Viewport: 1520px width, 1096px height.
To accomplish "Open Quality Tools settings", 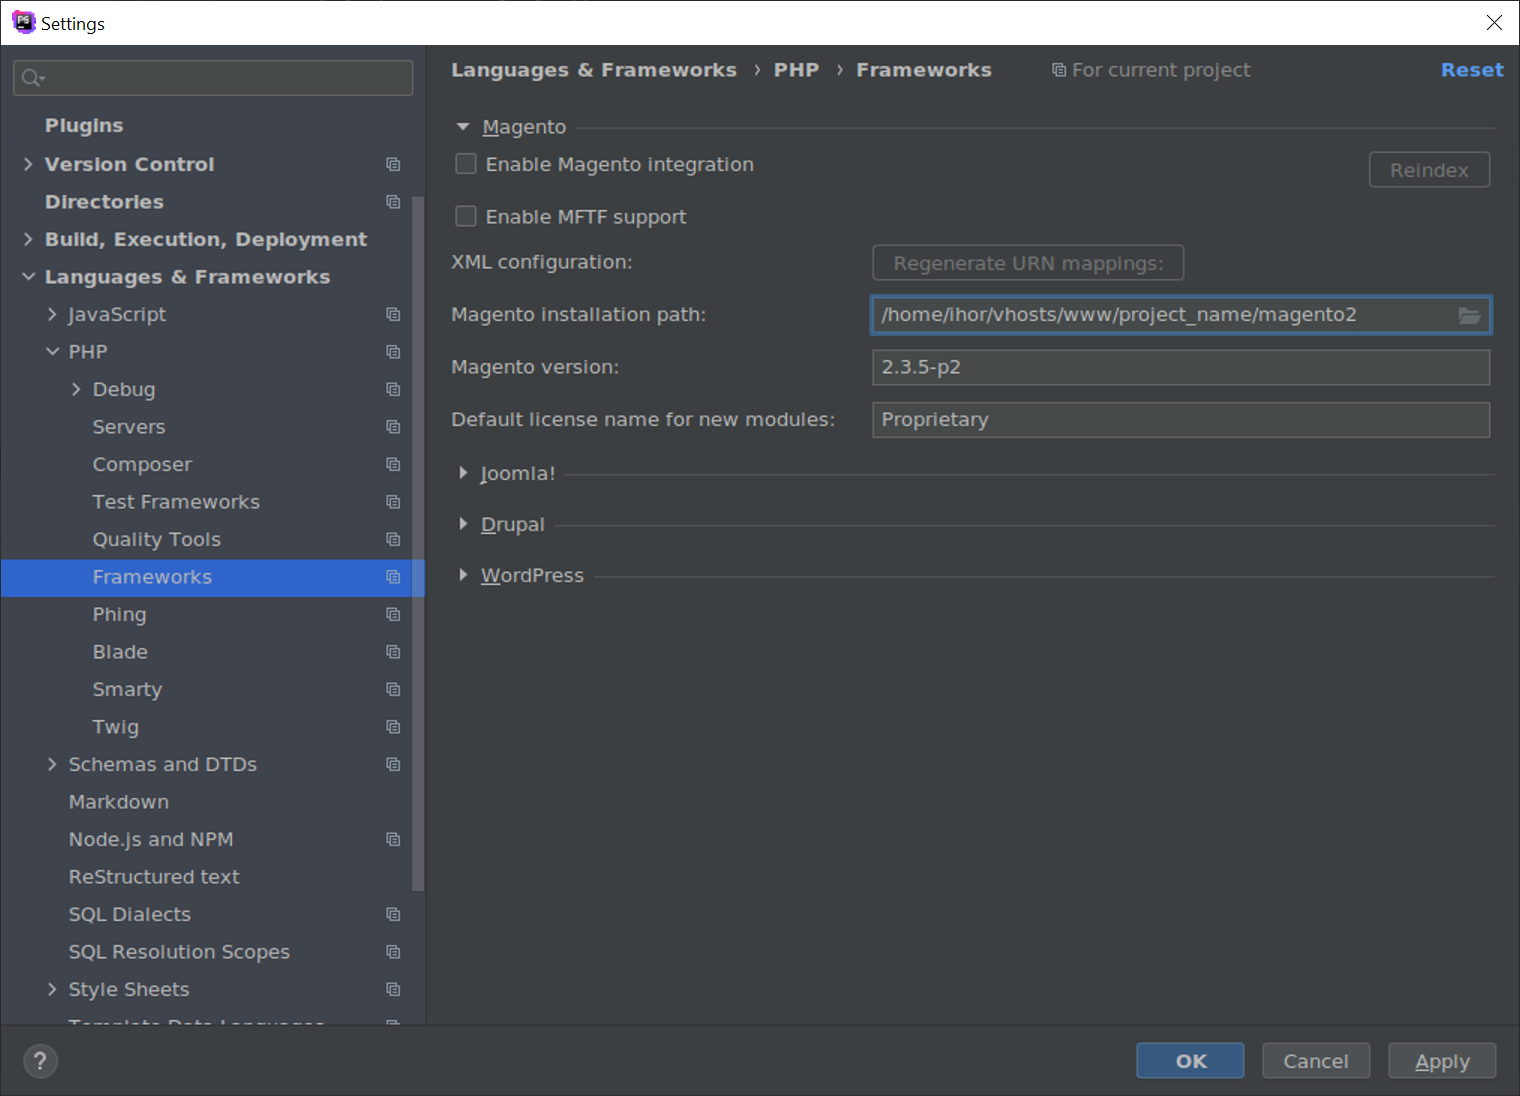I will point(156,539).
